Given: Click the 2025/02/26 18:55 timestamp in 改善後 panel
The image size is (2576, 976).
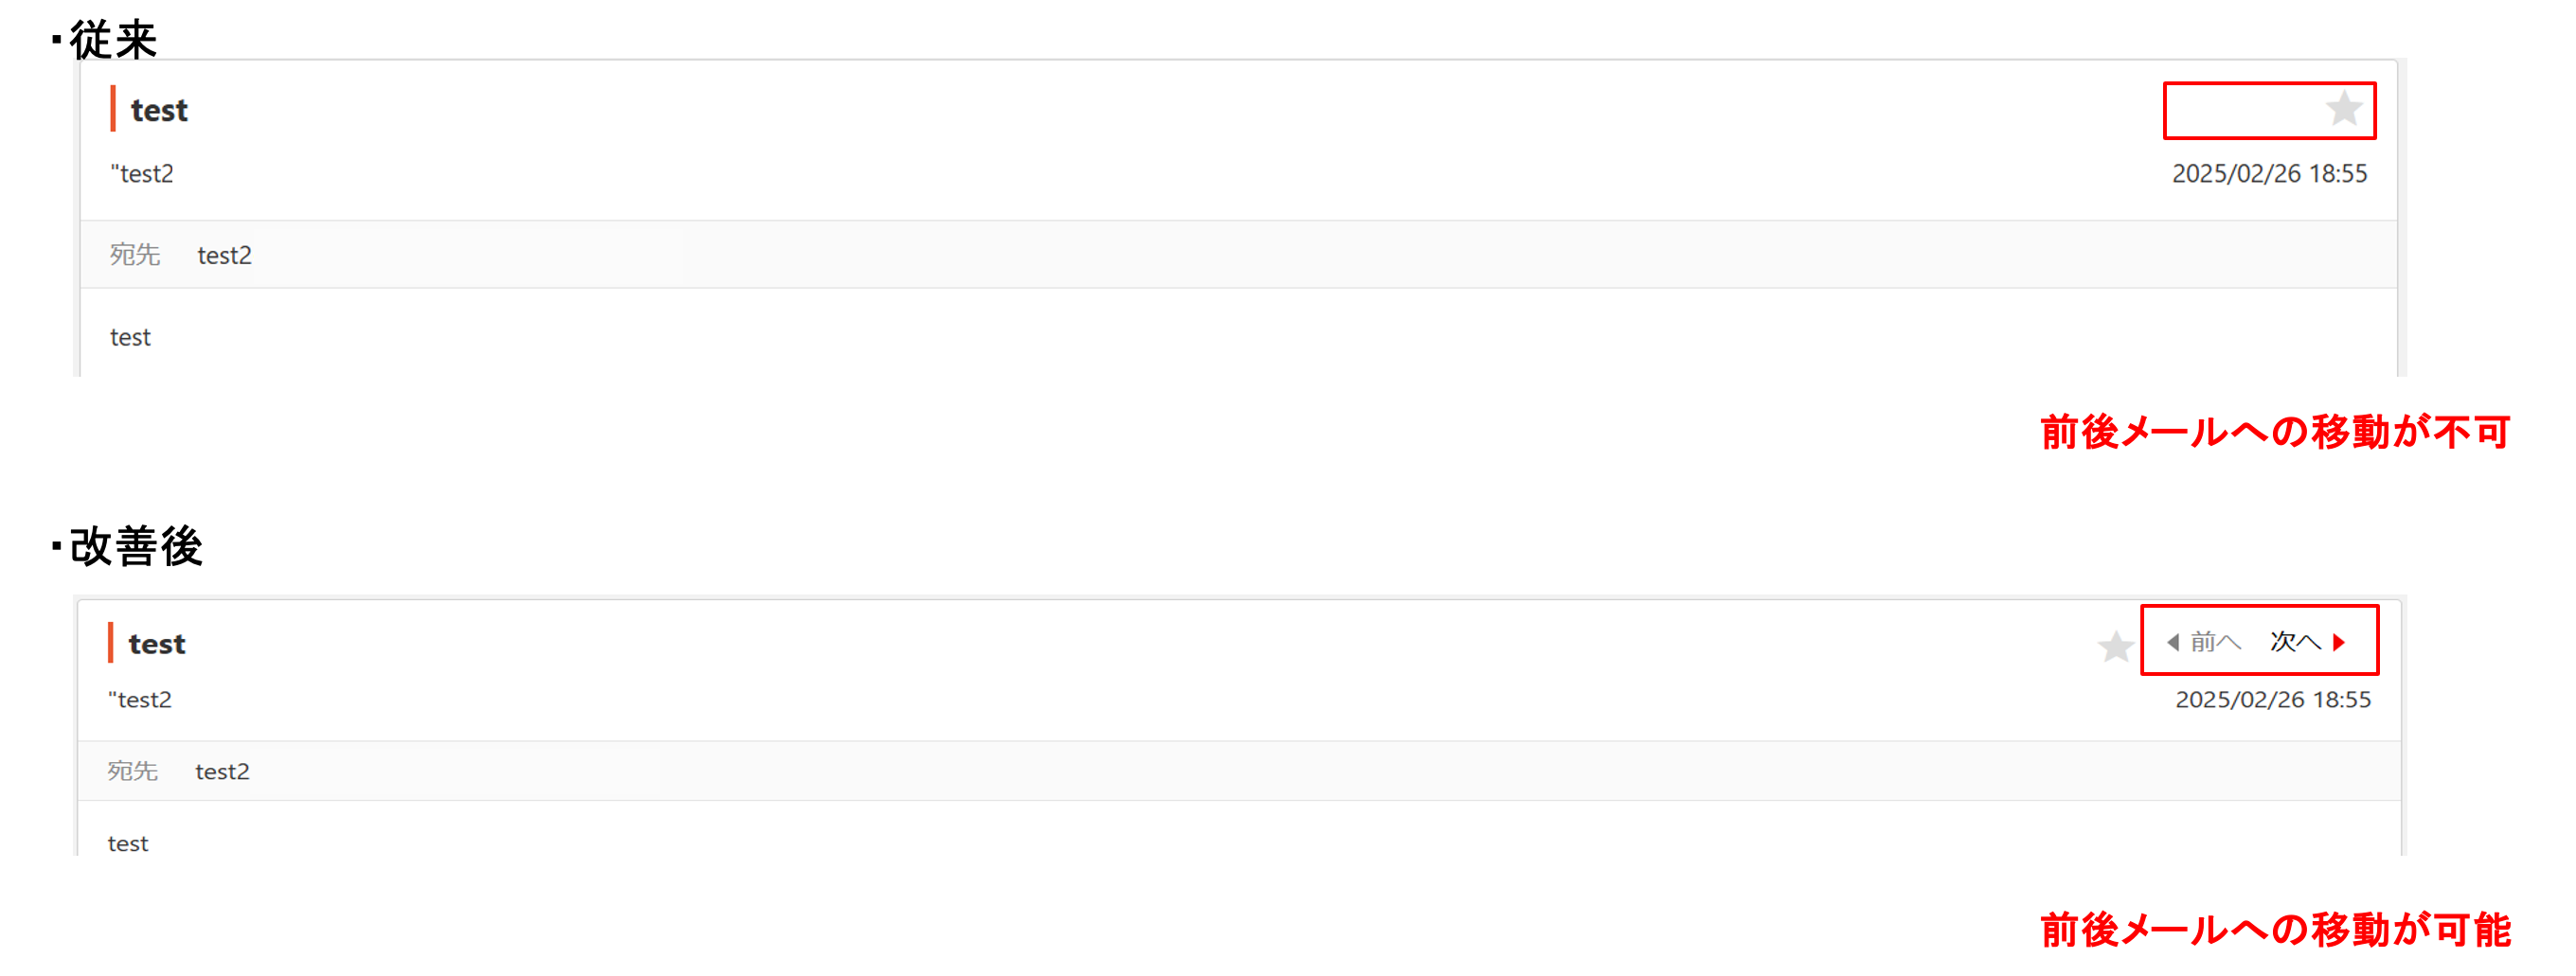Looking at the screenshot, I should (2272, 700).
